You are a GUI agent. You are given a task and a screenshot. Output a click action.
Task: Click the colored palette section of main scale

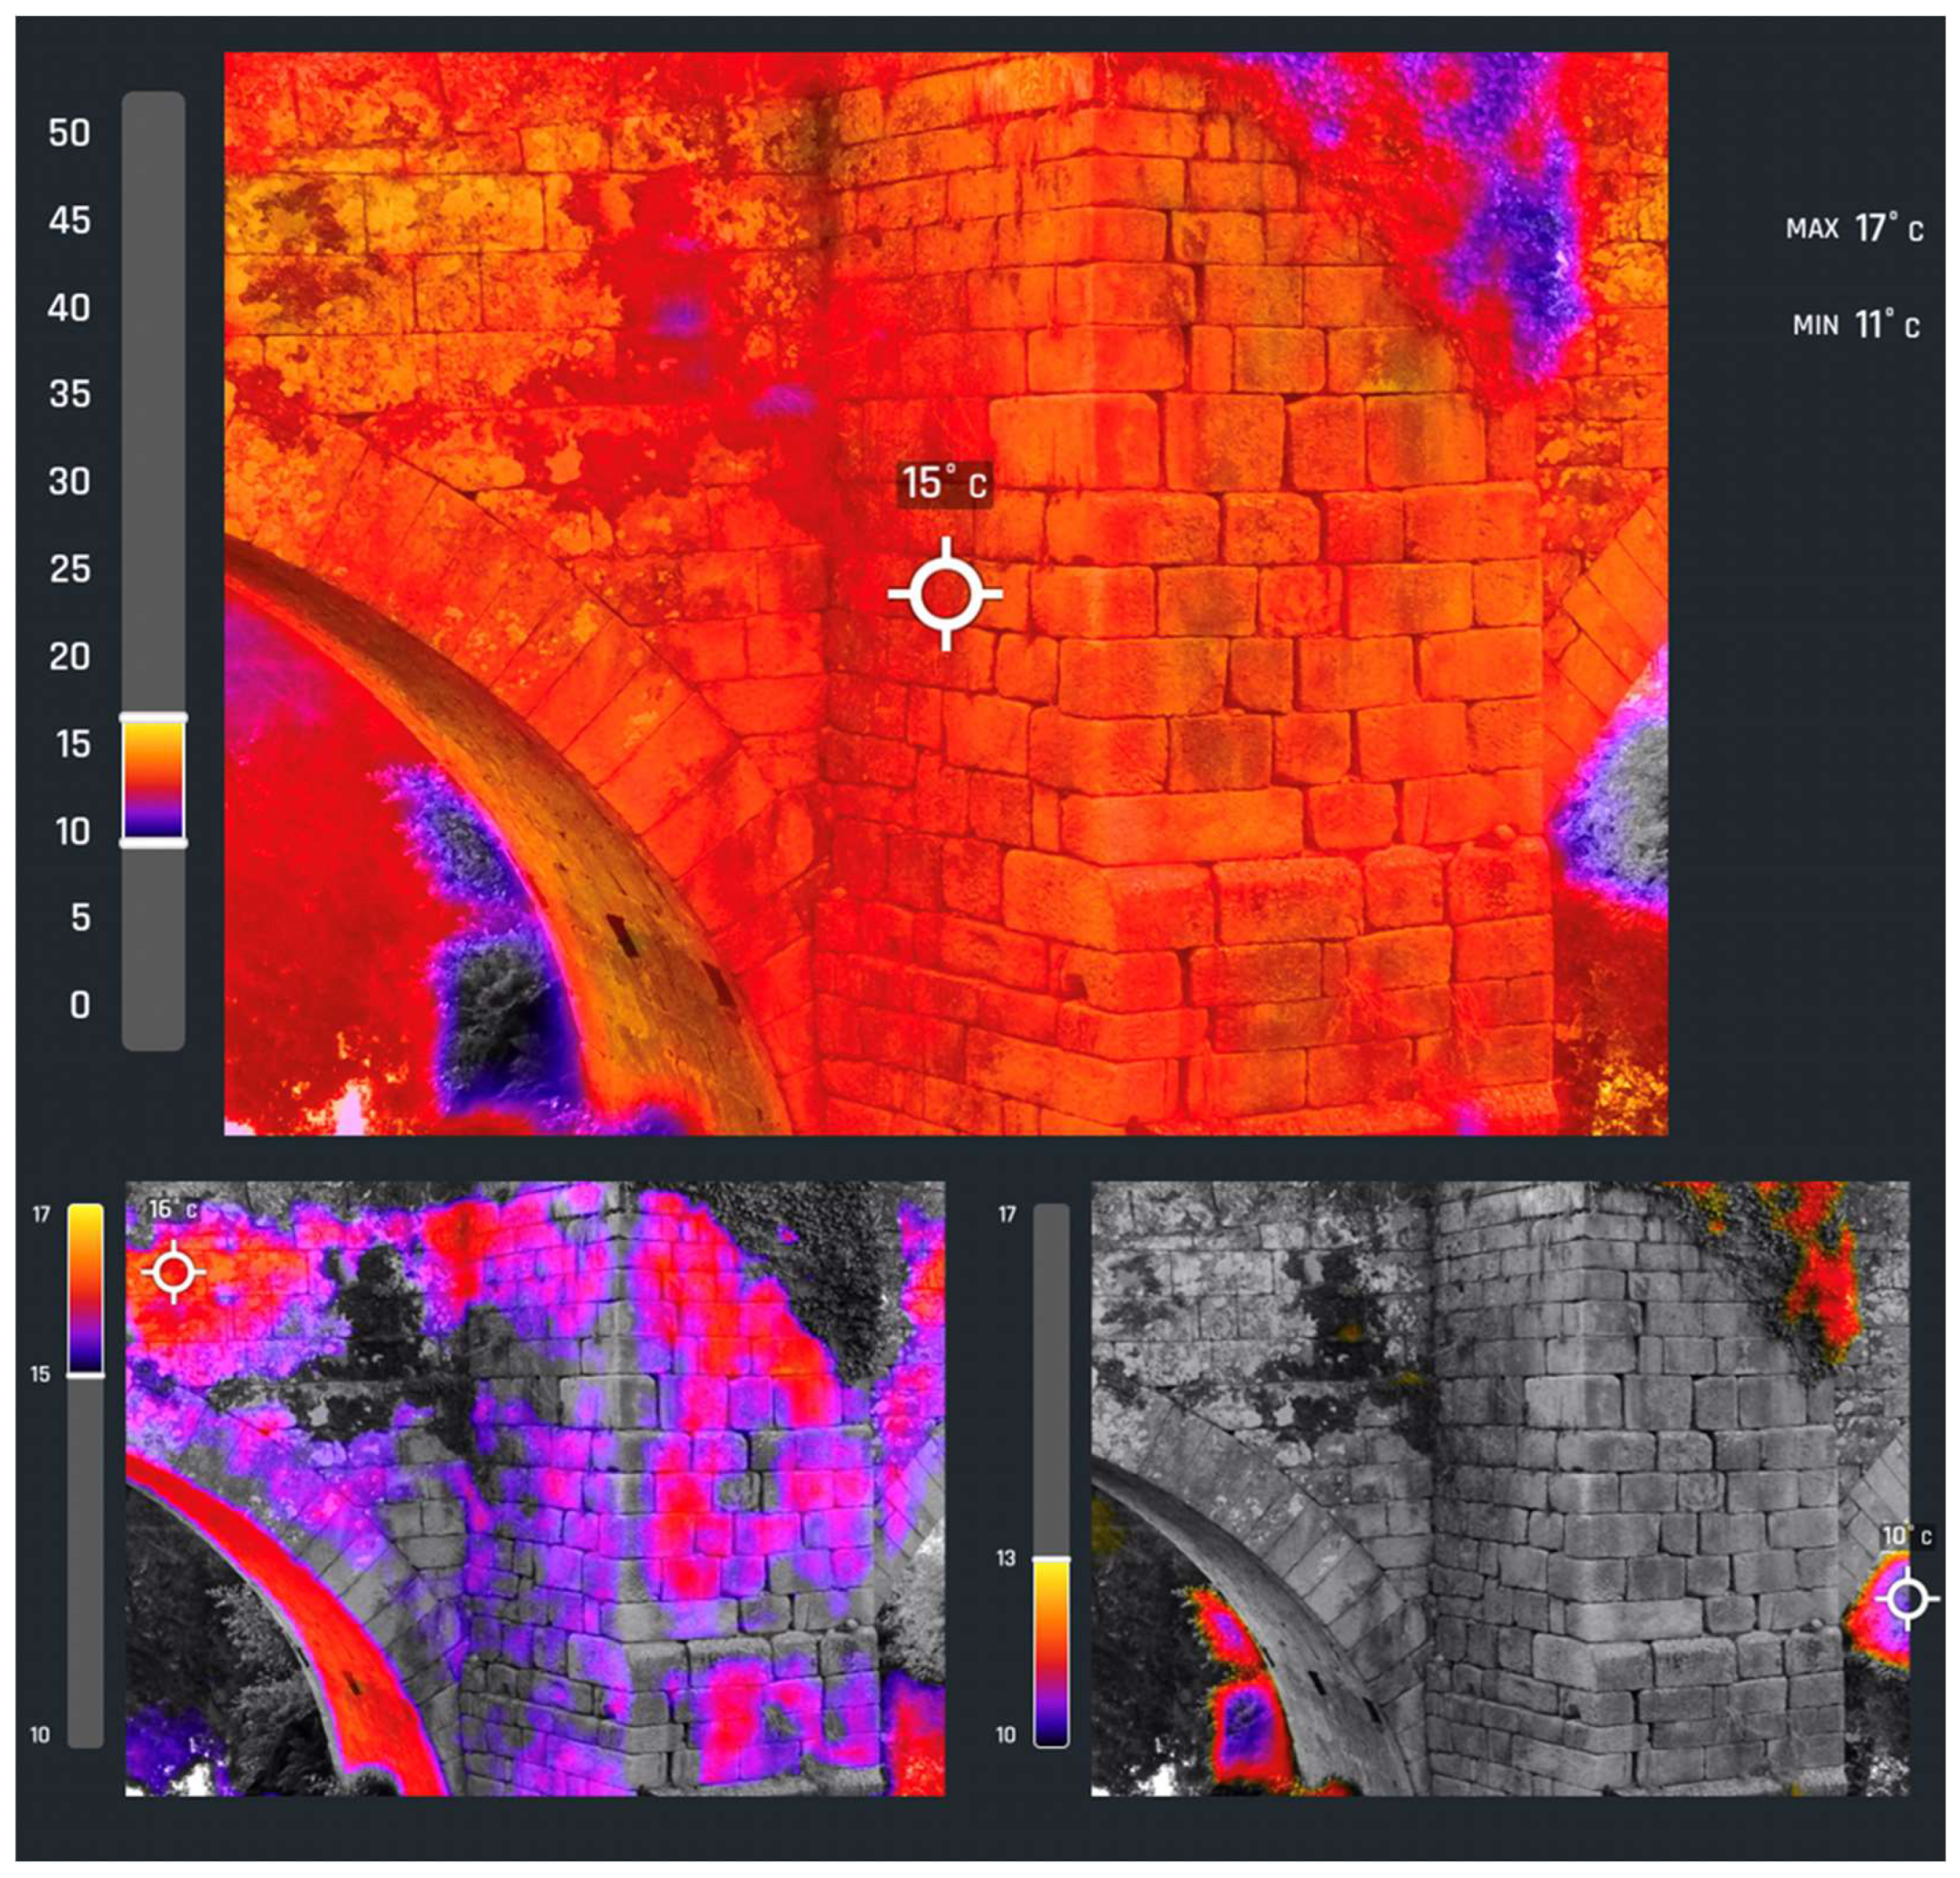pyautogui.click(x=153, y=780)
